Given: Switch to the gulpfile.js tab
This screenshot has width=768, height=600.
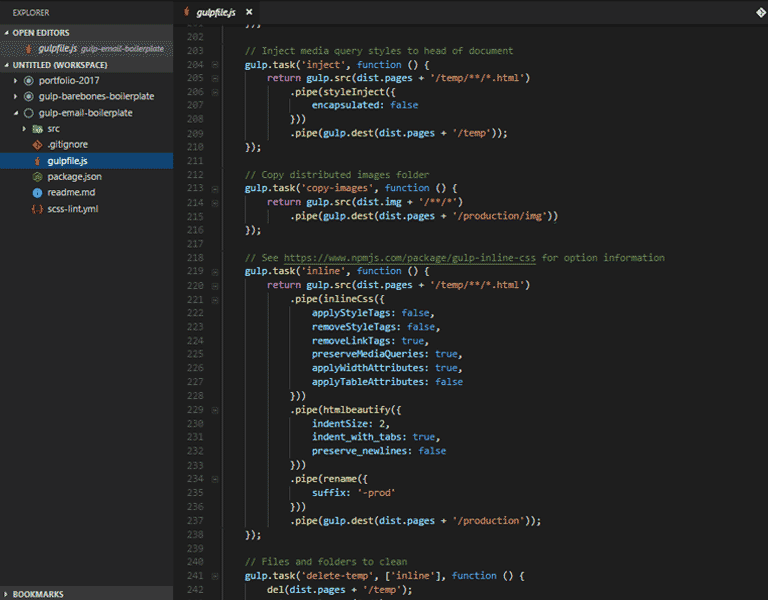Looking at the screenshot, I should (x=217, y=12).
